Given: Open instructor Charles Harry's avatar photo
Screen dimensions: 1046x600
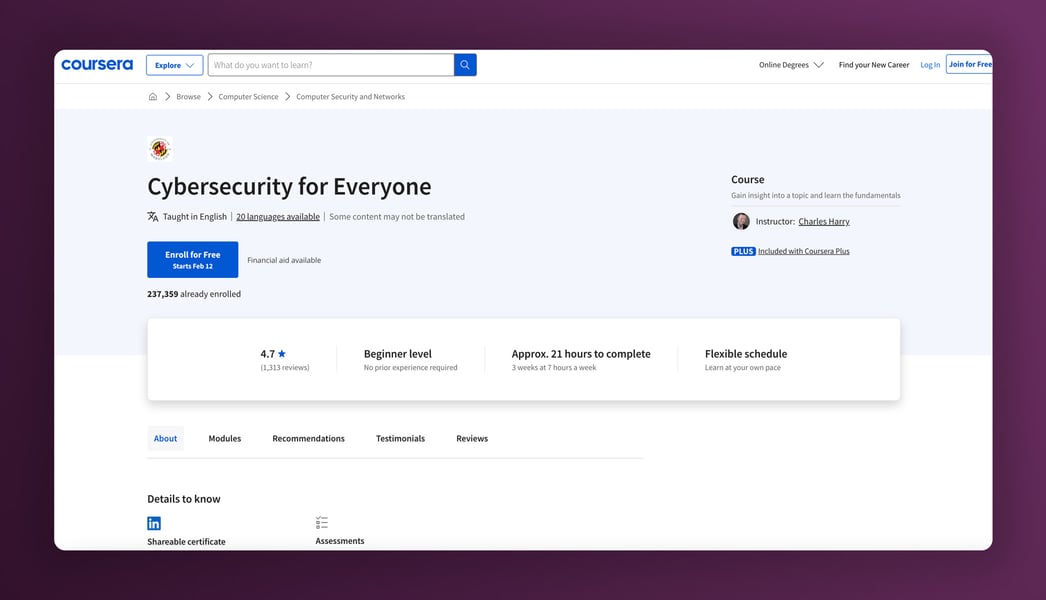Looking at the screenshot, I should [x=741, y=220].
